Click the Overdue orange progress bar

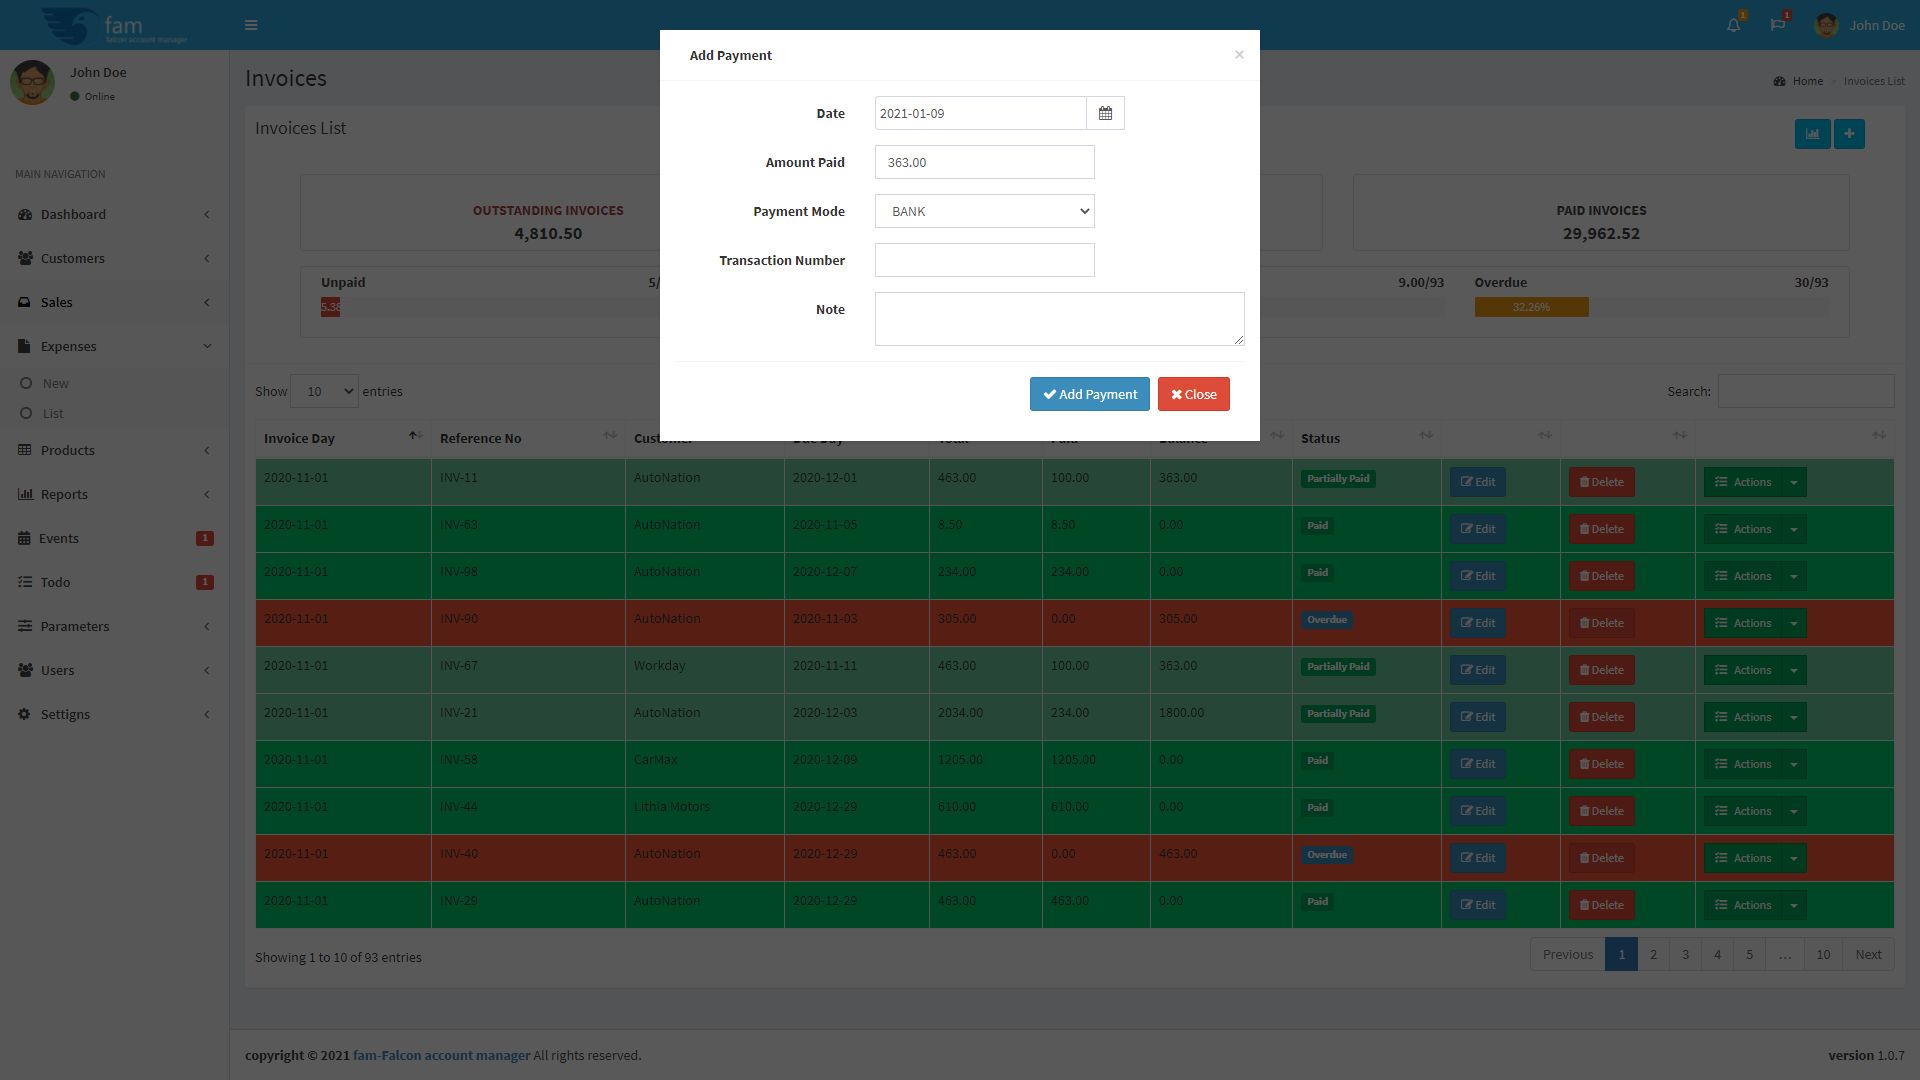[x=1531, y=307]
